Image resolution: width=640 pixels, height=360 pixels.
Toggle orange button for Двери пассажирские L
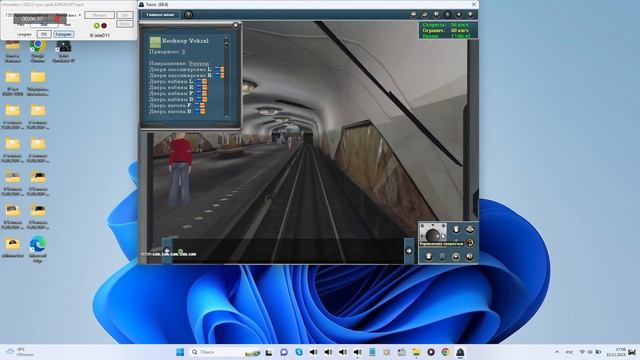tap(222, 70)
